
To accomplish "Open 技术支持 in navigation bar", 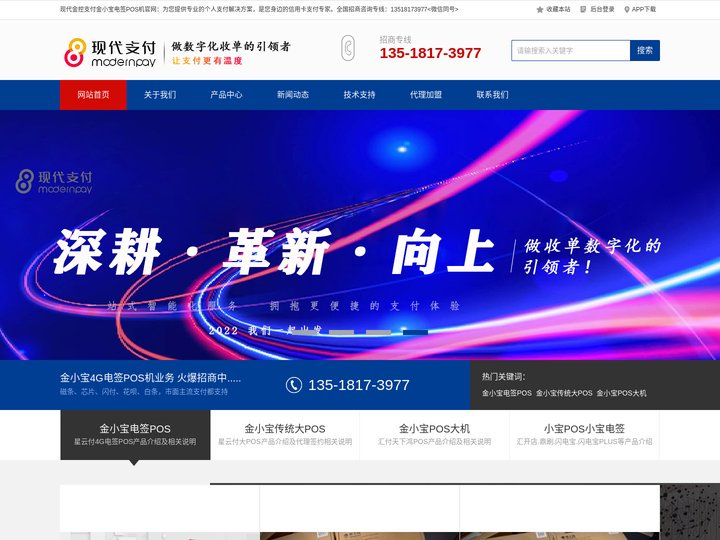I will [x=360, y=95].
